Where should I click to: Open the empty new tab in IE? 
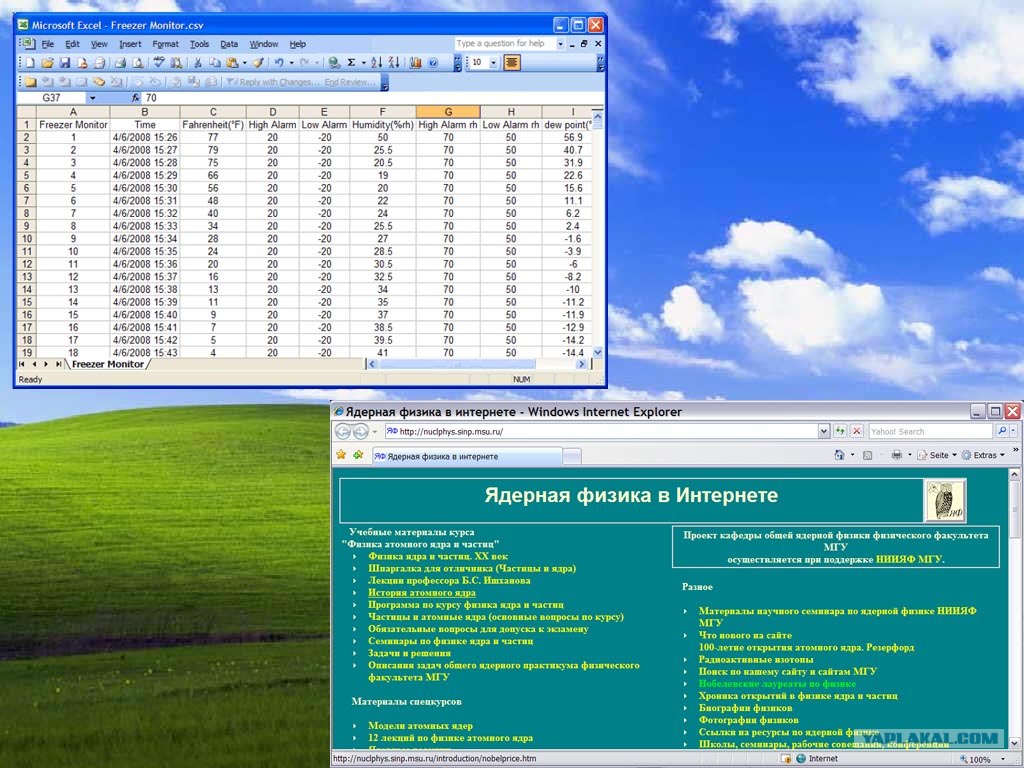click(572, 456)
